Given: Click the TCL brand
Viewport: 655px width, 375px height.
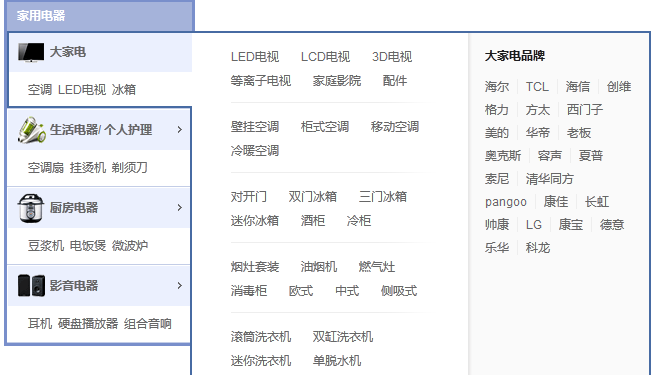Looking at the screenshot, I should pyautogui.click(x=537, y=87).
